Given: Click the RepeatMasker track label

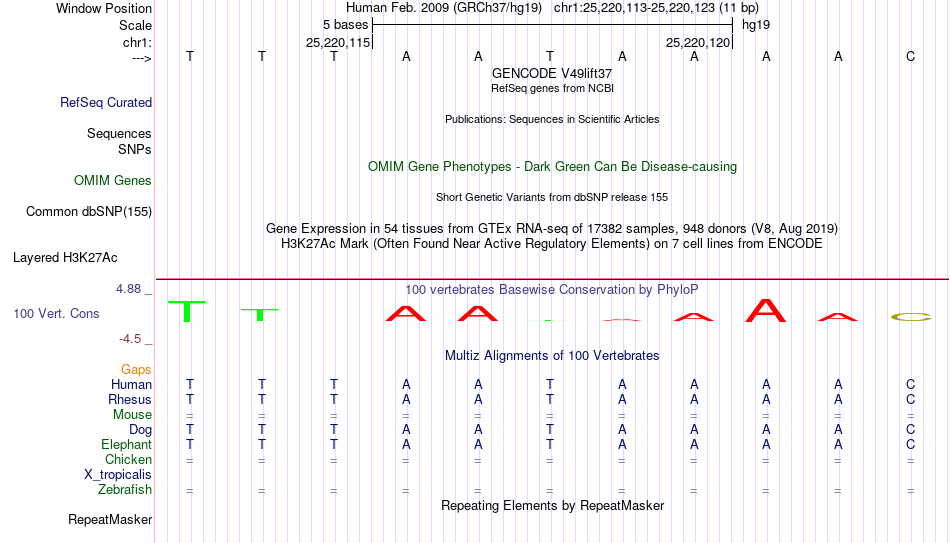Looking at the screenshot, I should (x=110, y=519).
